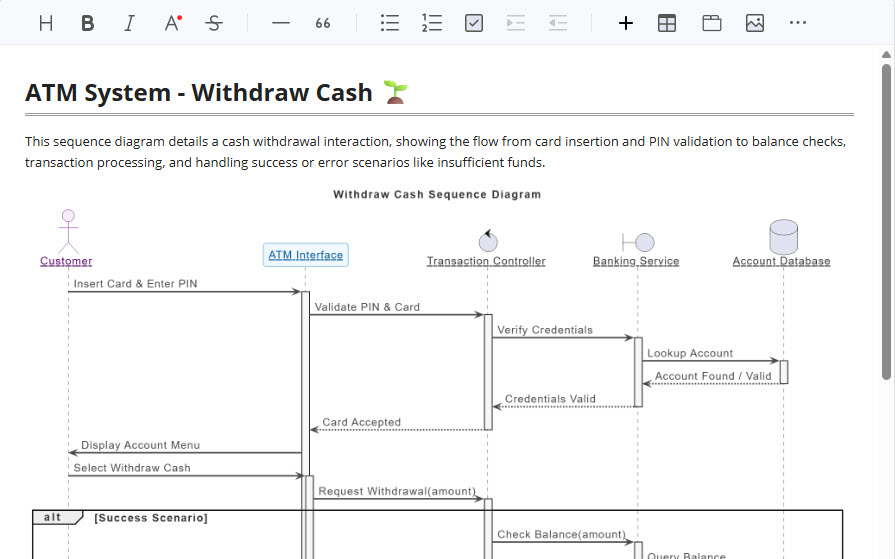Click 'Display Account Menu' message

(x=140, y=445)
